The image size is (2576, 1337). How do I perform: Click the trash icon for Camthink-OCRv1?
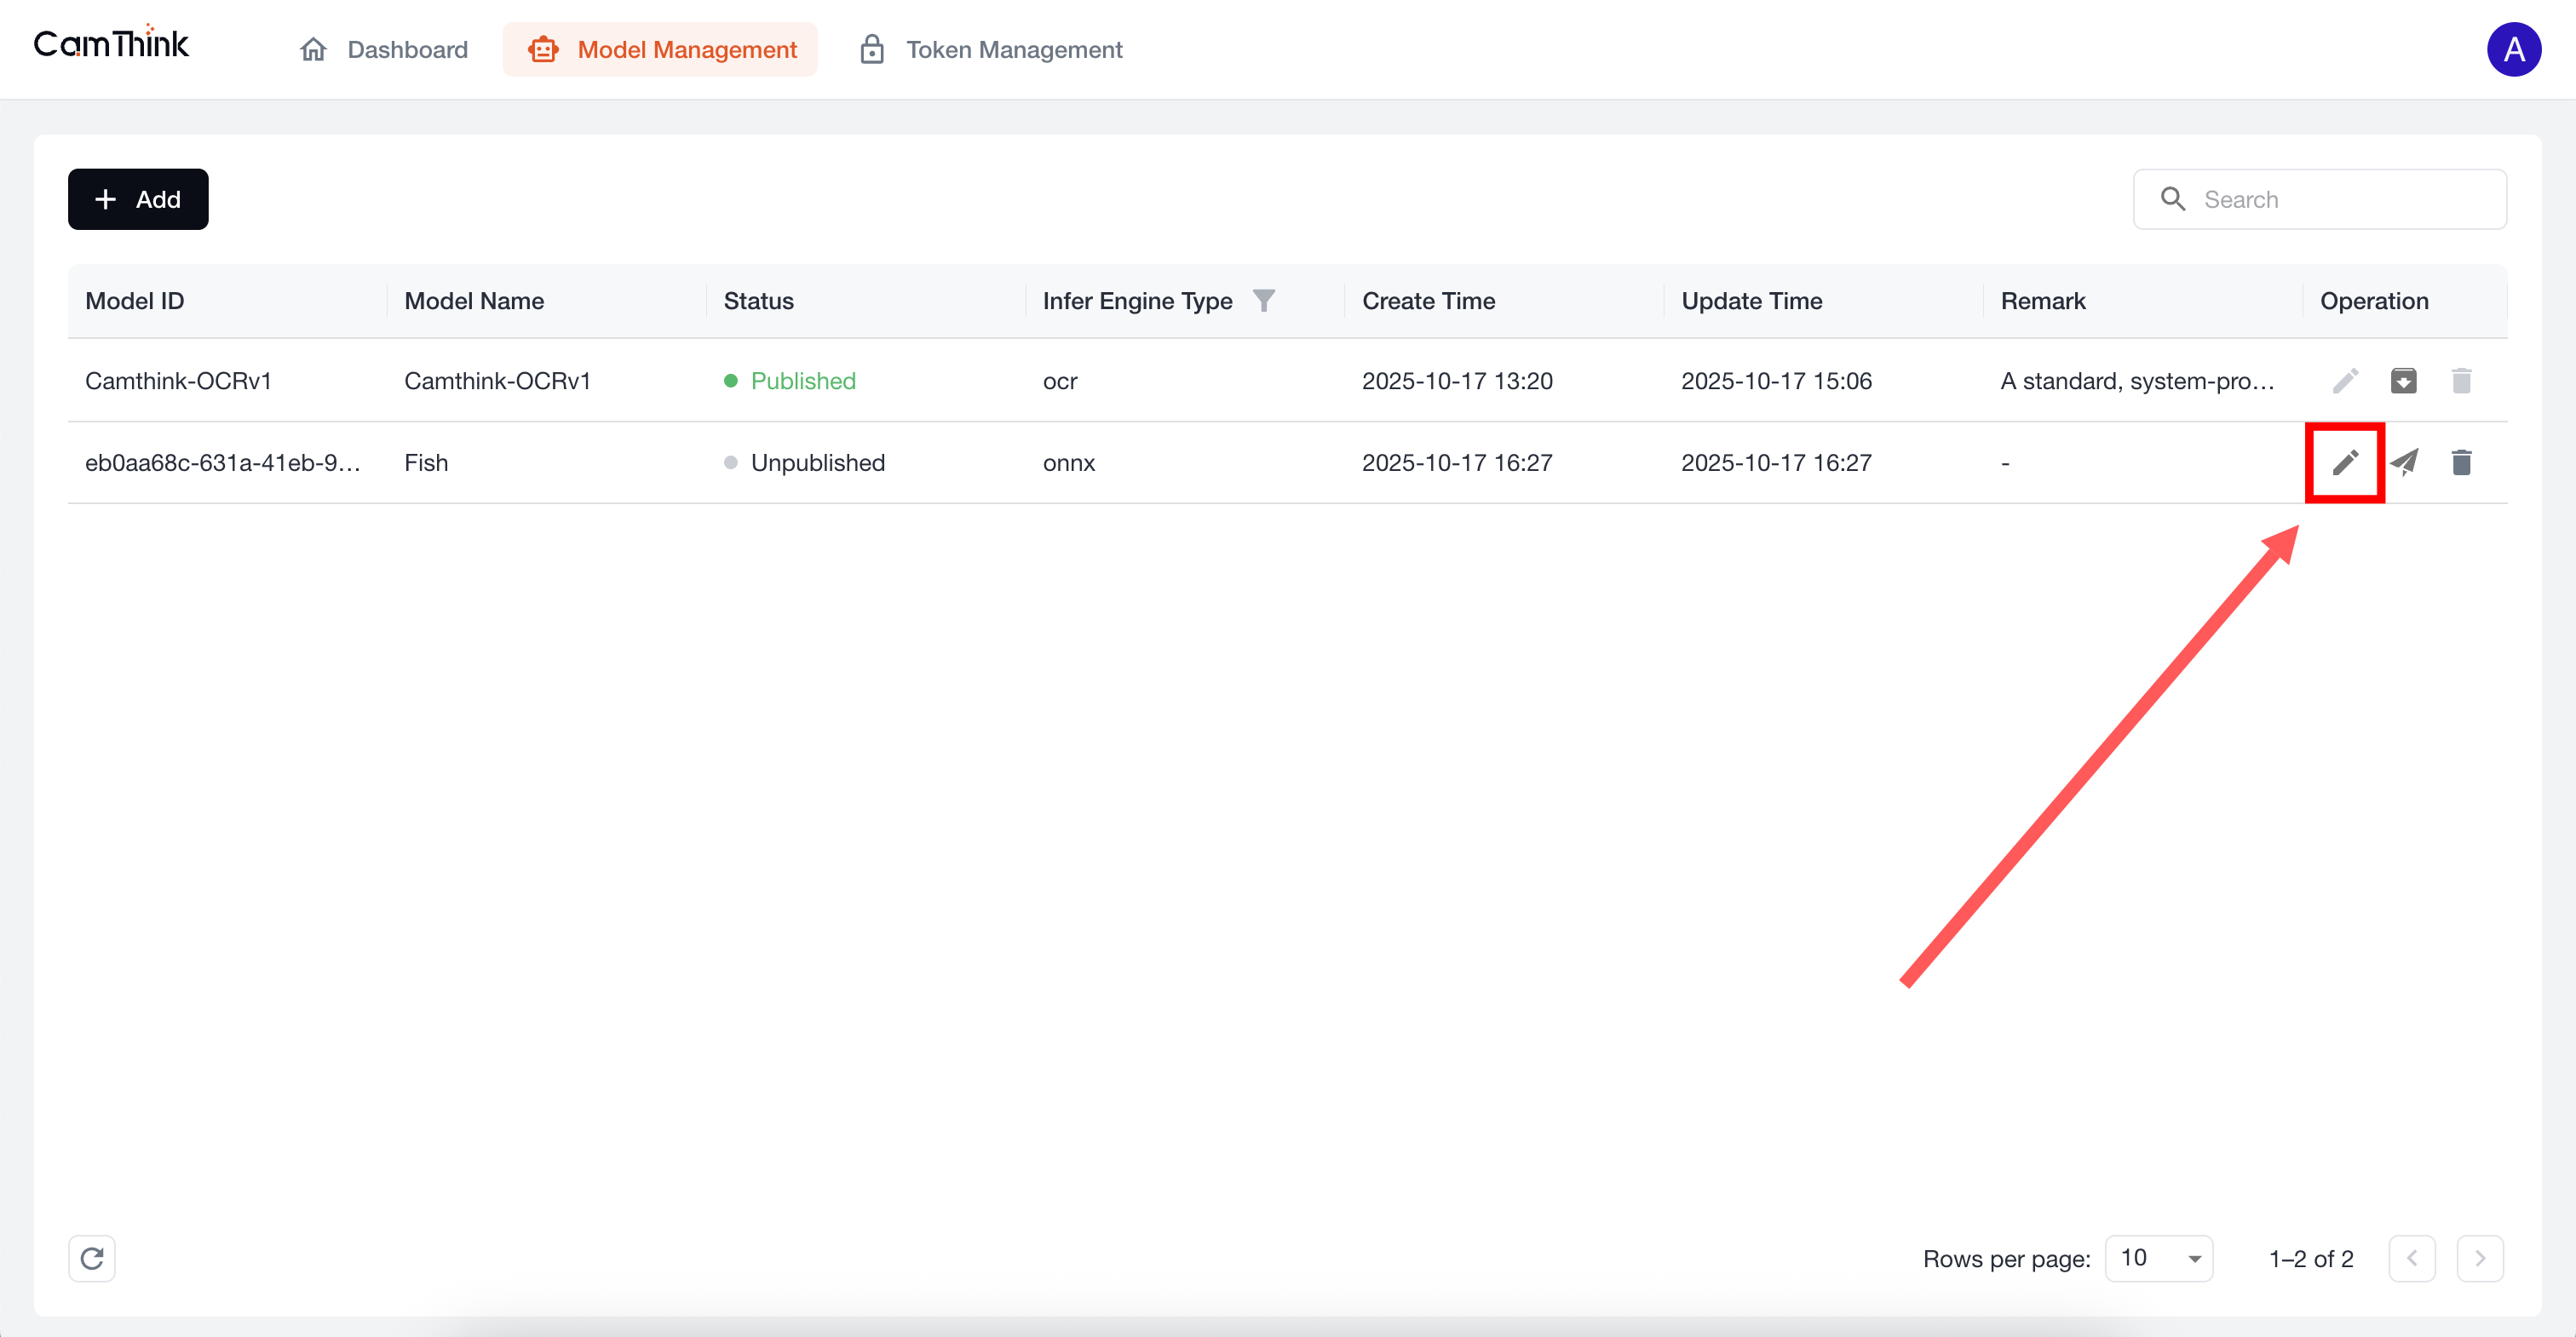click(x=2461, y=381)
